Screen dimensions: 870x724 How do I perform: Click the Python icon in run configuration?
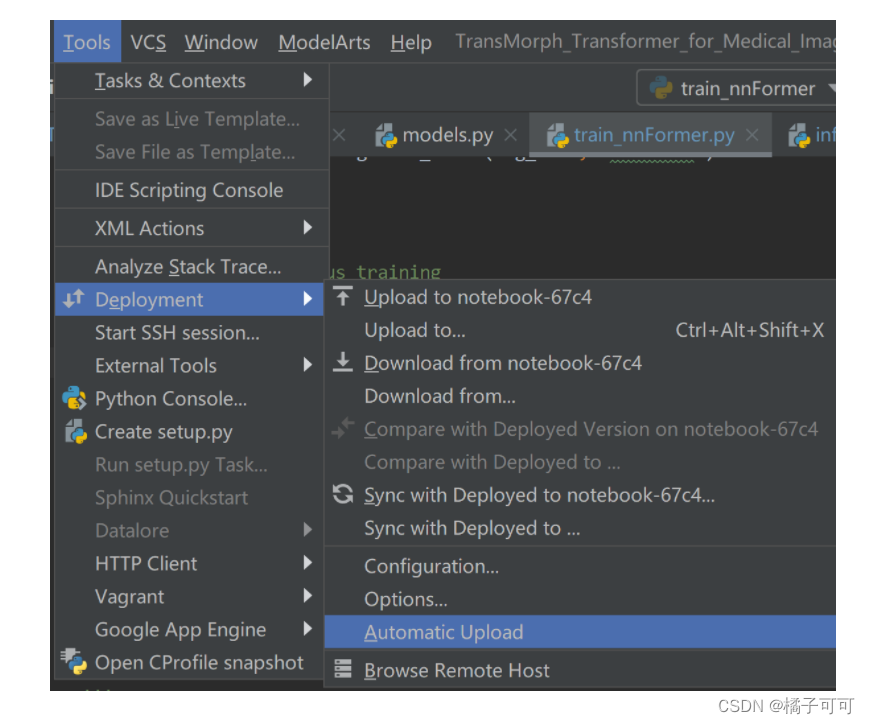(661, 88)
